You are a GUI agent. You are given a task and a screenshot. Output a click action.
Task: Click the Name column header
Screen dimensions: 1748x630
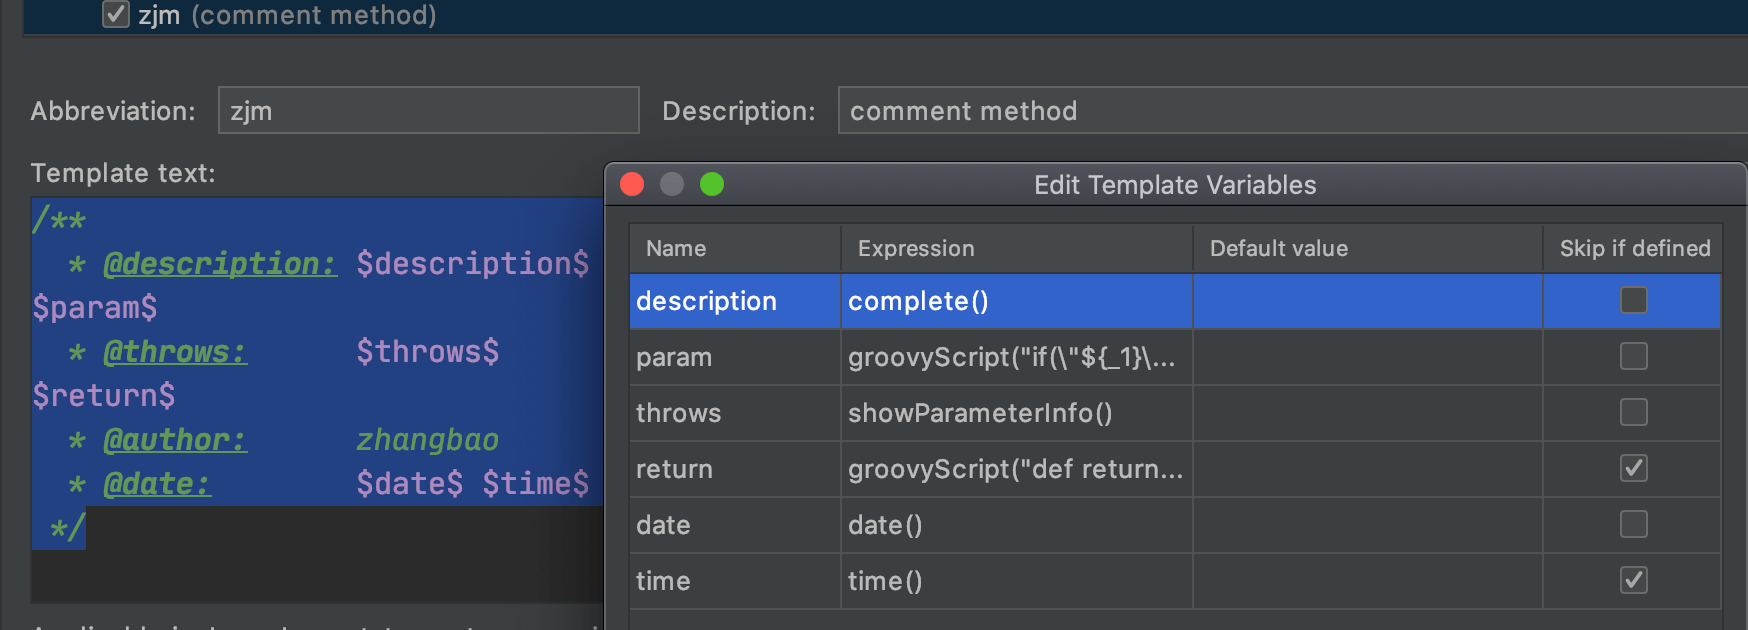click(735, 248)
